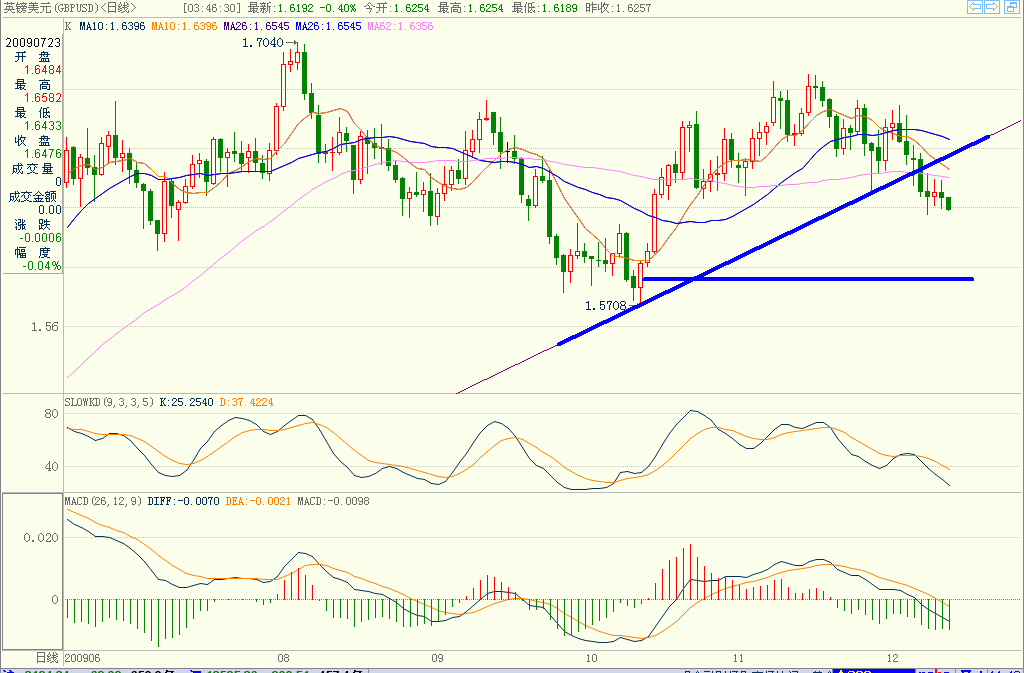Viewport: 1024px width, 673px height.
Task: Click the purple MA26:1.6545 indicator label
Action: [x=256, y=26]
